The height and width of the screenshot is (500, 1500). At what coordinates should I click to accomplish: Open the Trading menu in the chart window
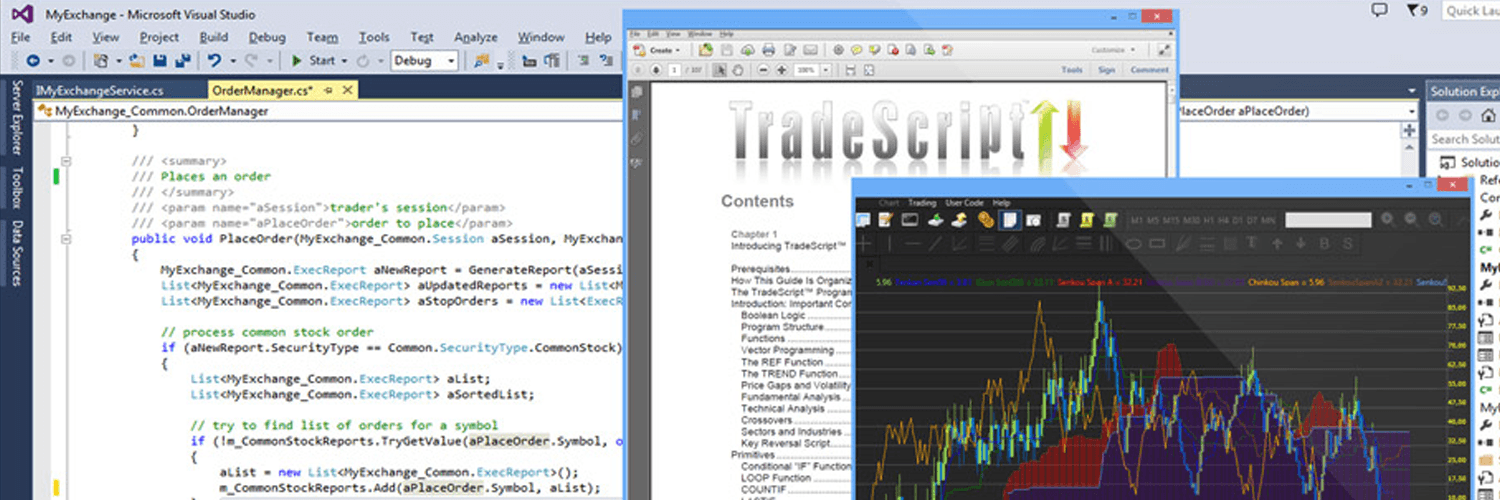[922, 203]
